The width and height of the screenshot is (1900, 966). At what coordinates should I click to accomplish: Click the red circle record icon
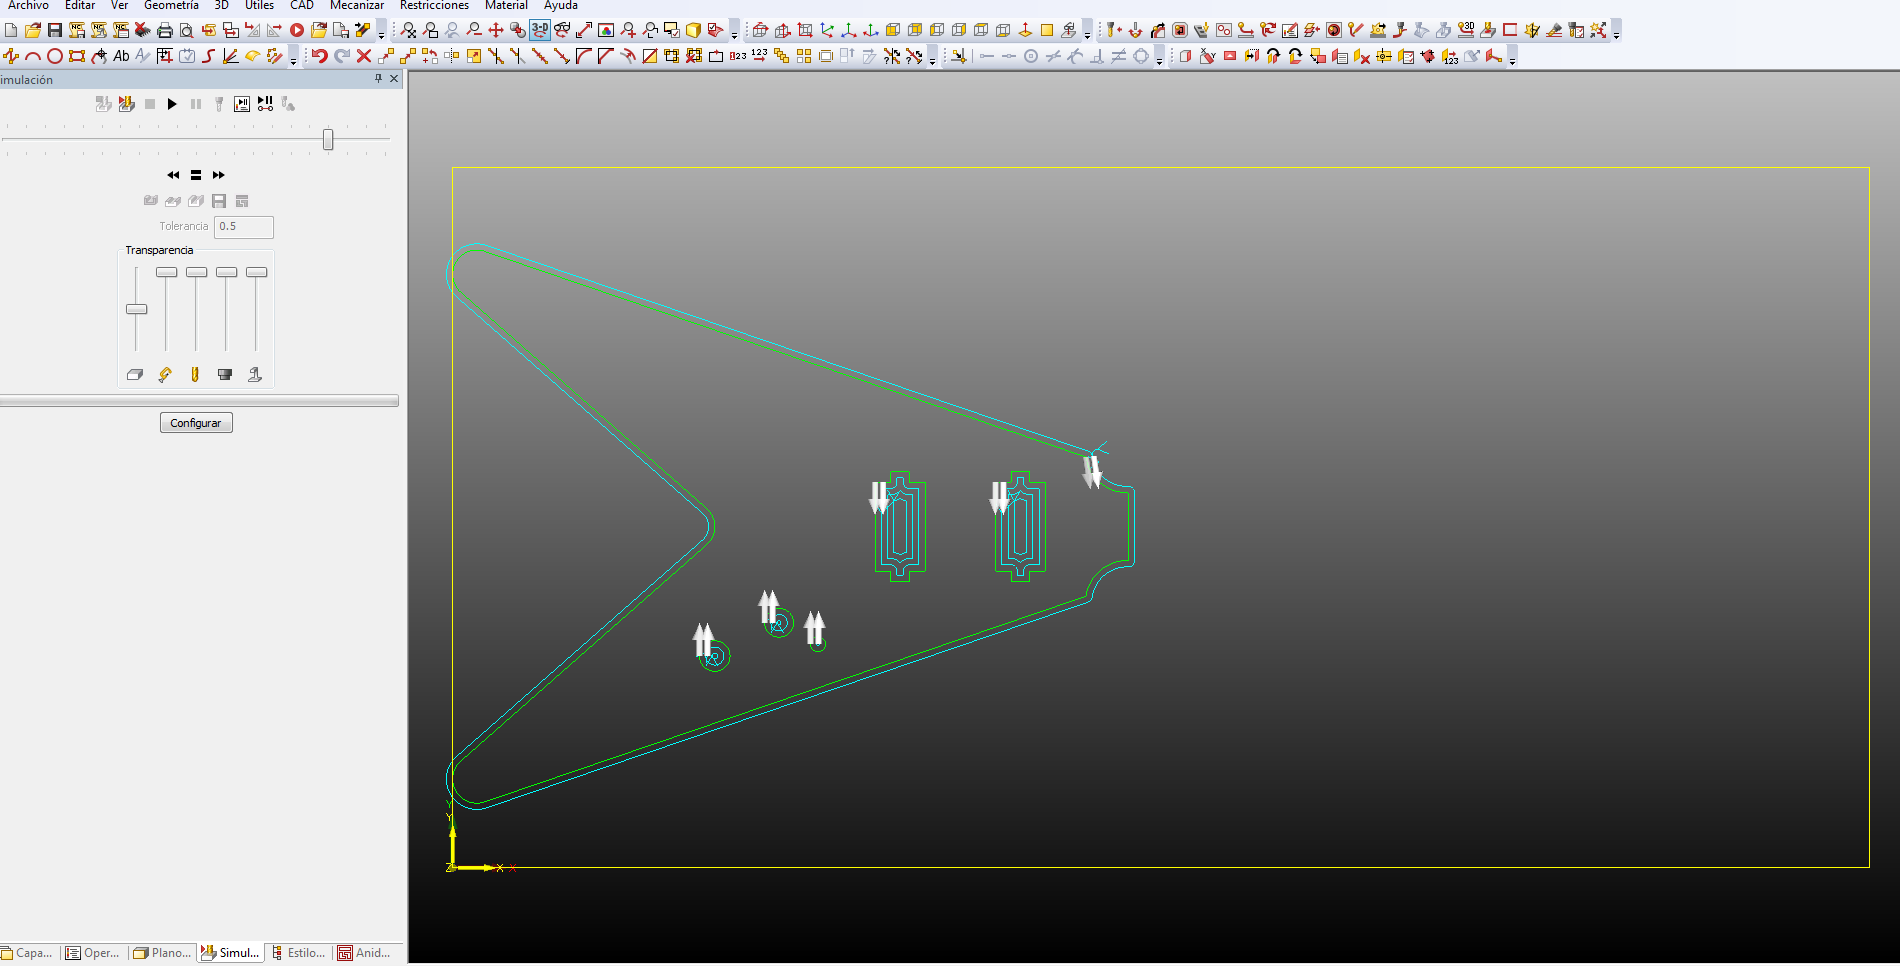[x=297, y=30]
